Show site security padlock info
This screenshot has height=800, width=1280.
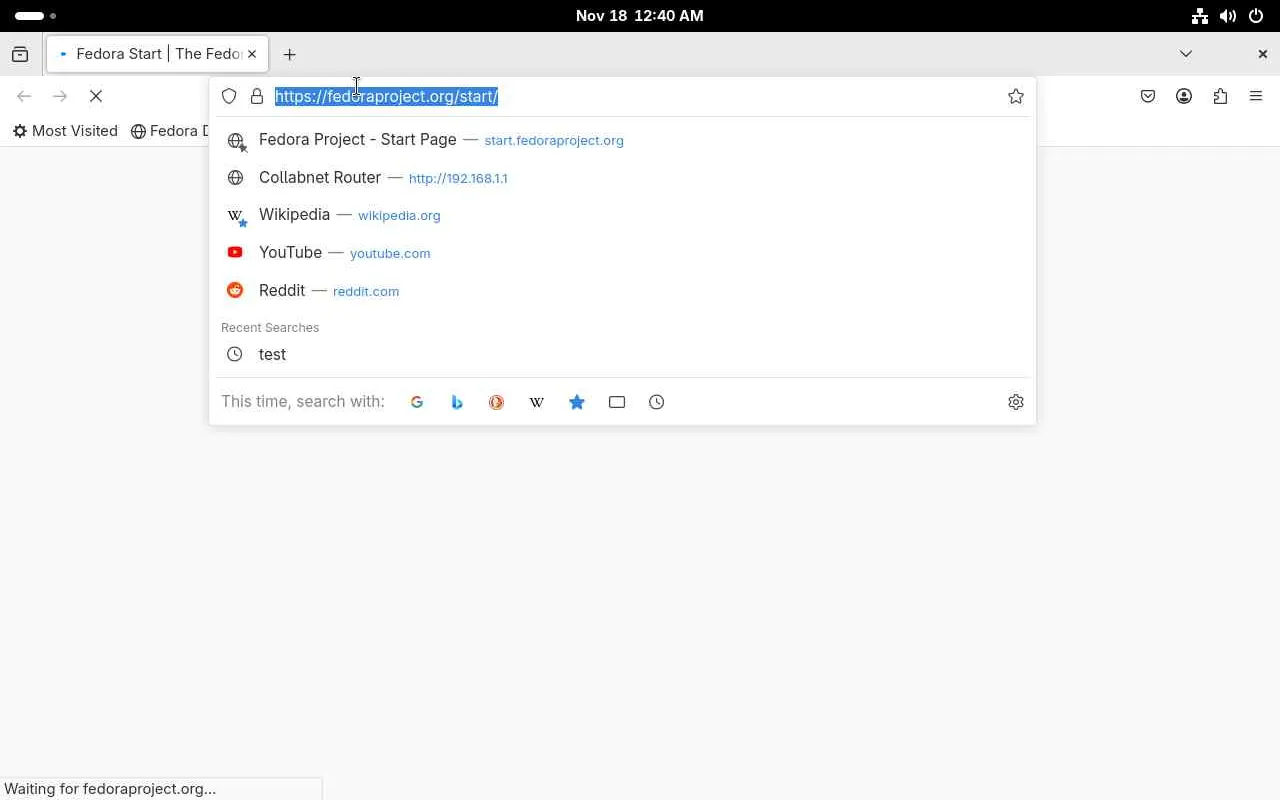(257, 96)
